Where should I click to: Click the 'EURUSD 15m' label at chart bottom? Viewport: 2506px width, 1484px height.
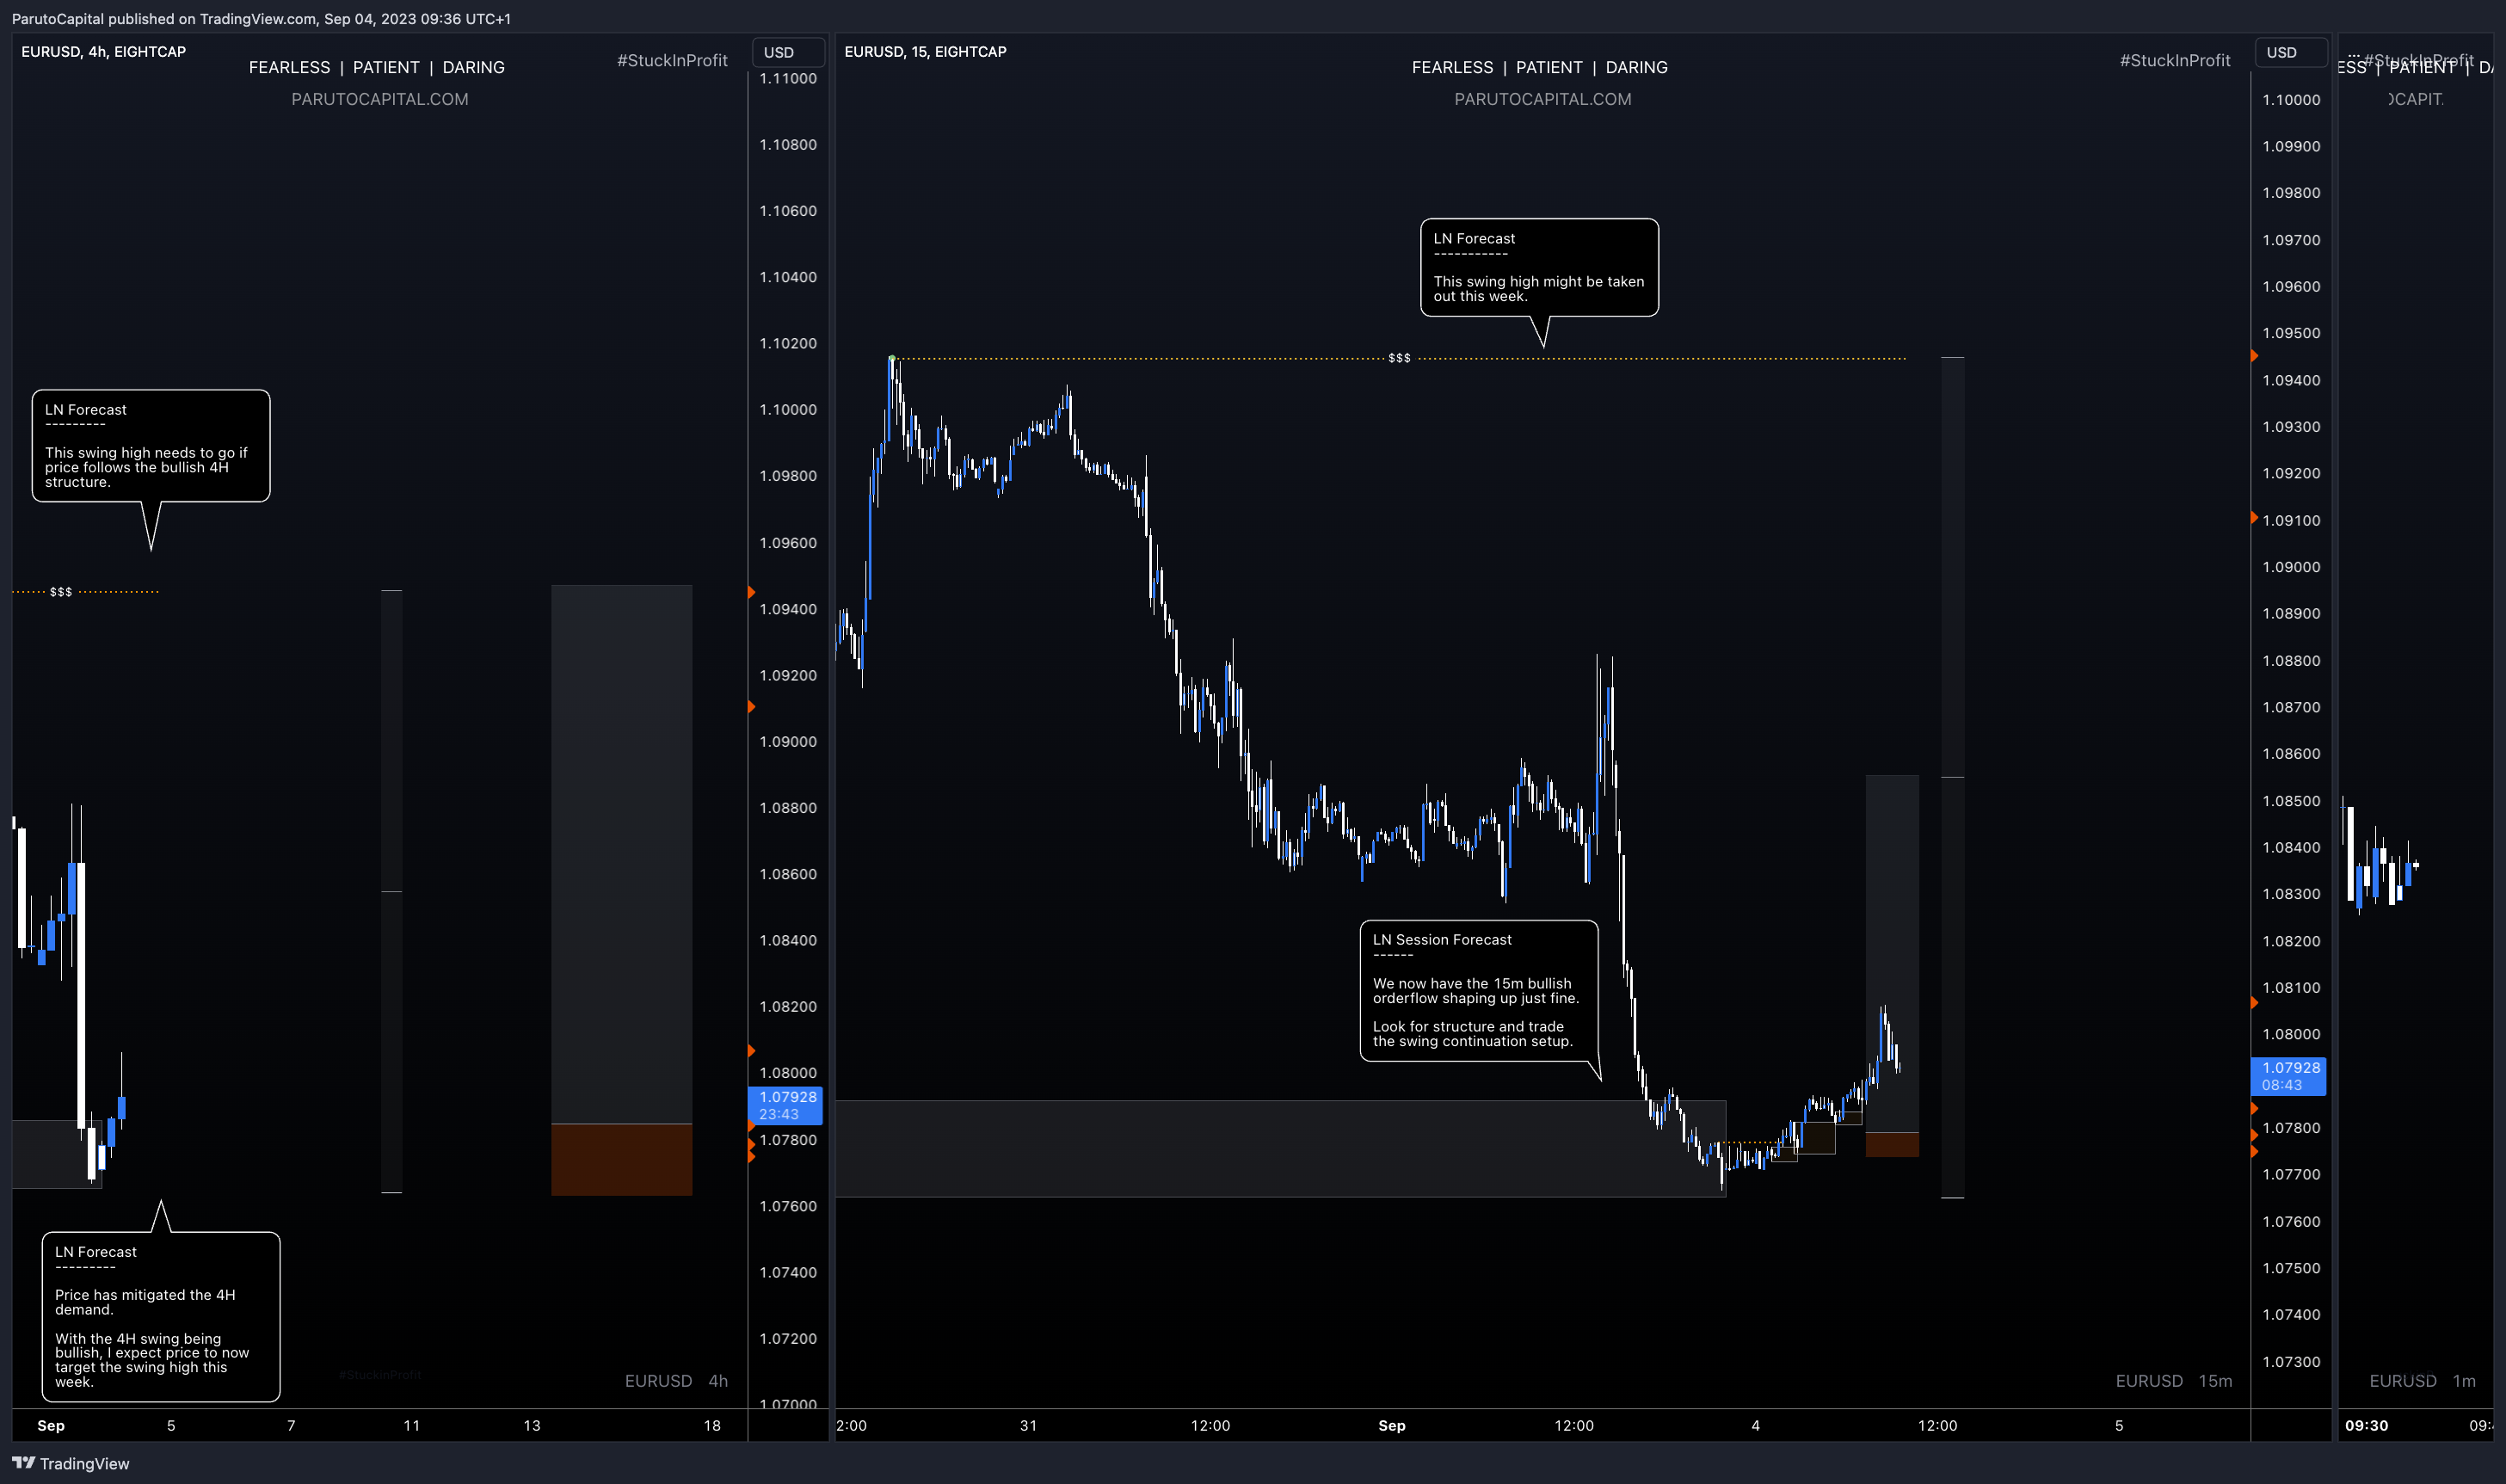pyautogui.click(x=2174, y=1381)
